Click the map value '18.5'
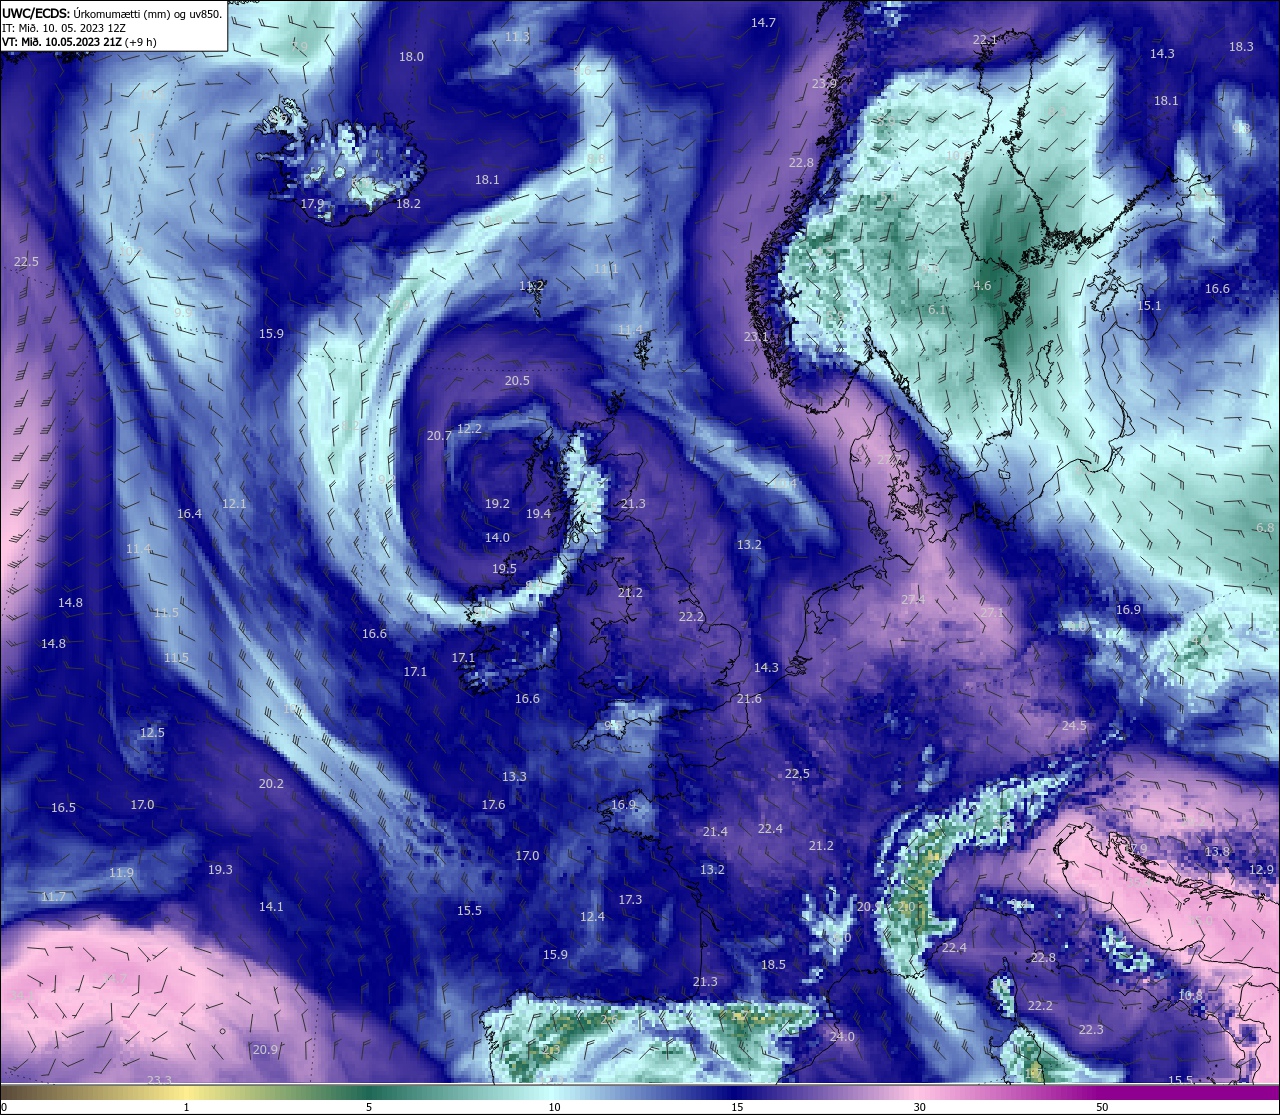The image size is (1280, 1115). pos(773,965)
